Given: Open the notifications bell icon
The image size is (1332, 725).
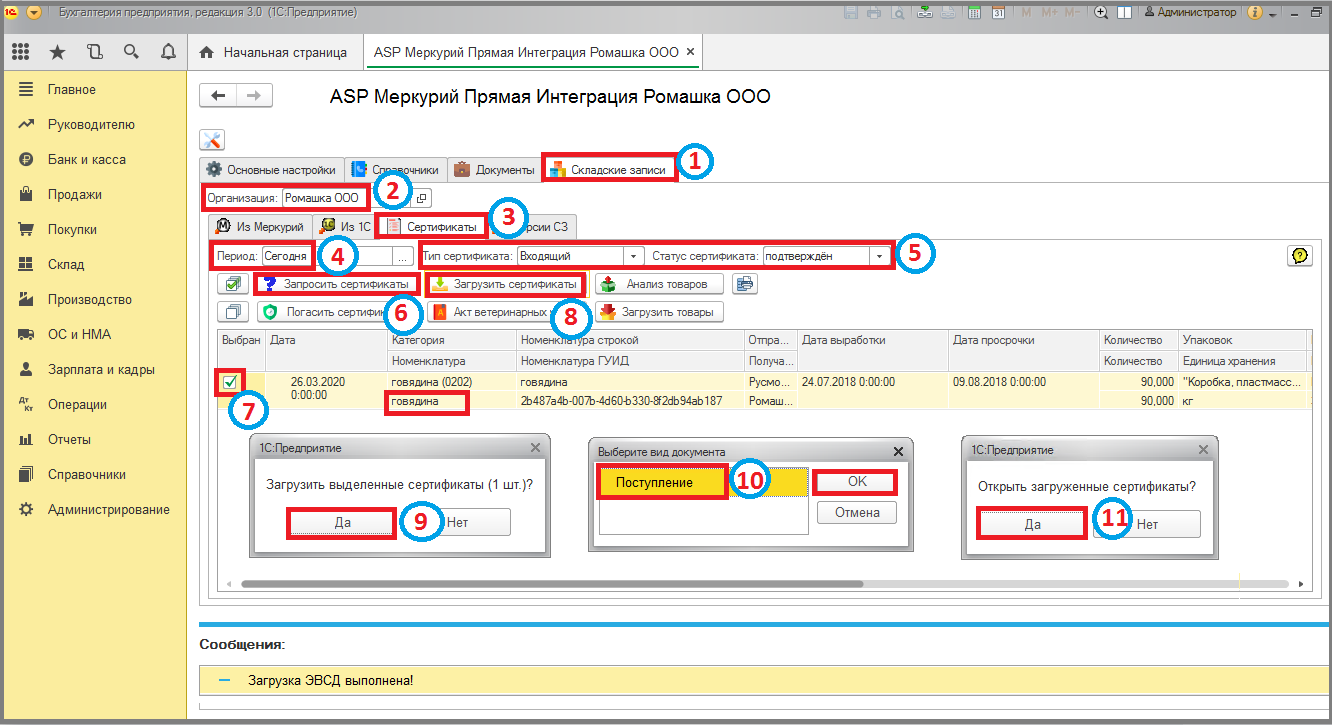Looking at the screenshot, I should click(168, 52).
